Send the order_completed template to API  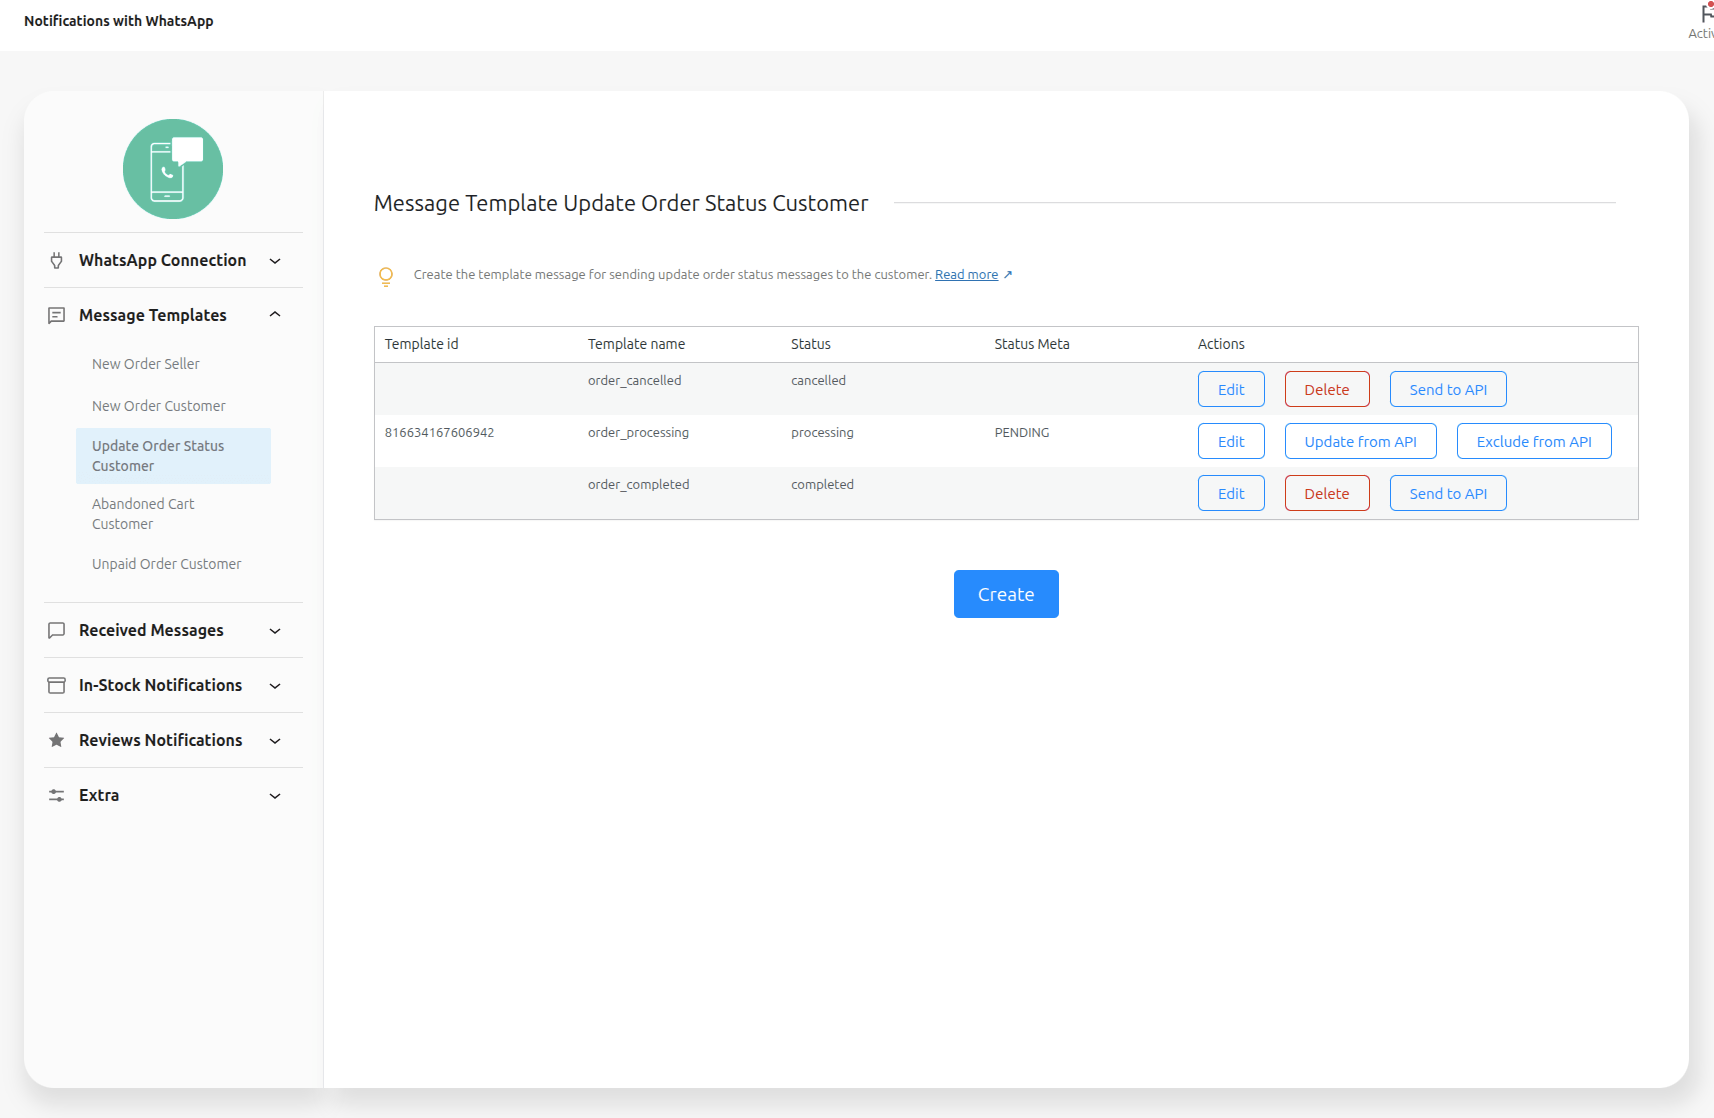[x=1447, y=494]
